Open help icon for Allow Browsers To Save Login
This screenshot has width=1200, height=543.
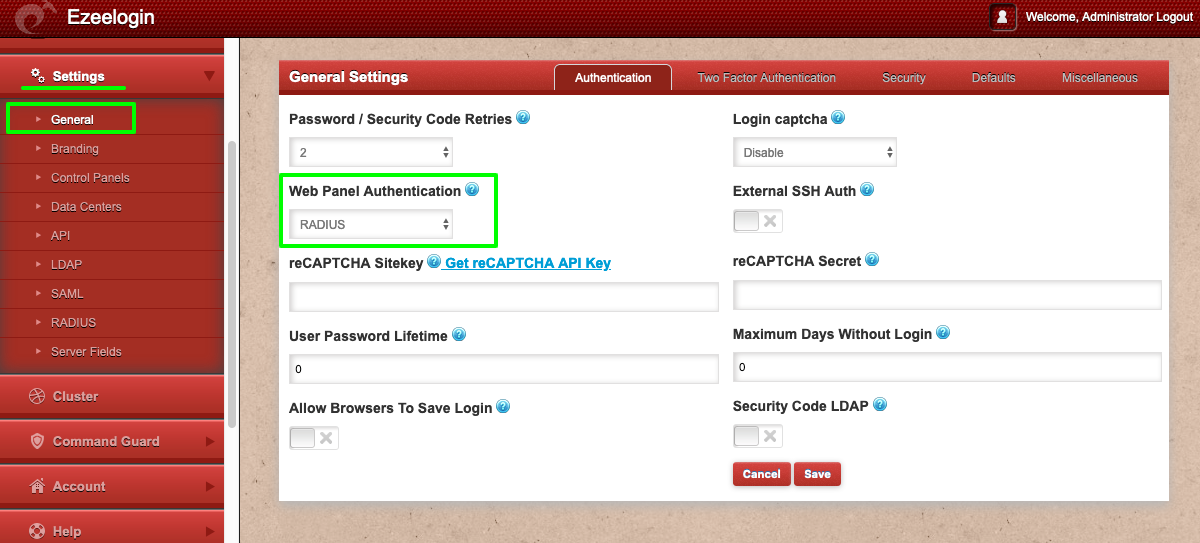pyautogui.click(x=503, y=406)
